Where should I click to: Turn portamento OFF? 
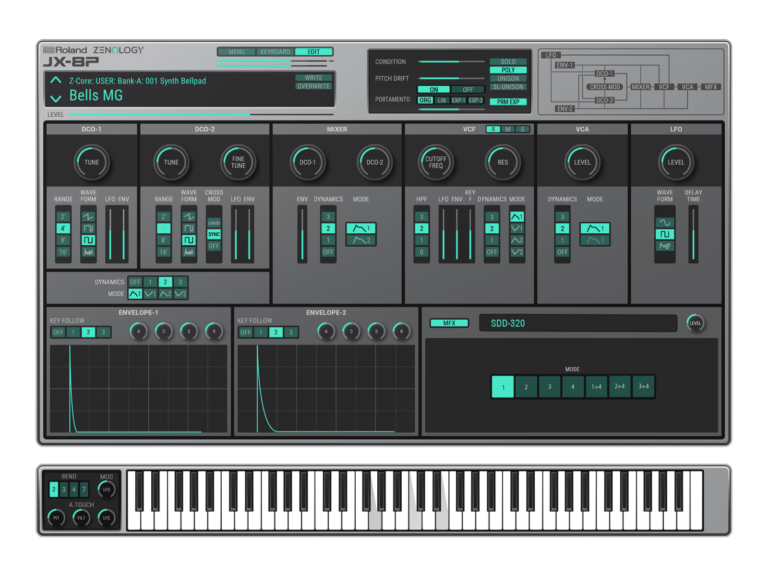(x=468, y=90)
